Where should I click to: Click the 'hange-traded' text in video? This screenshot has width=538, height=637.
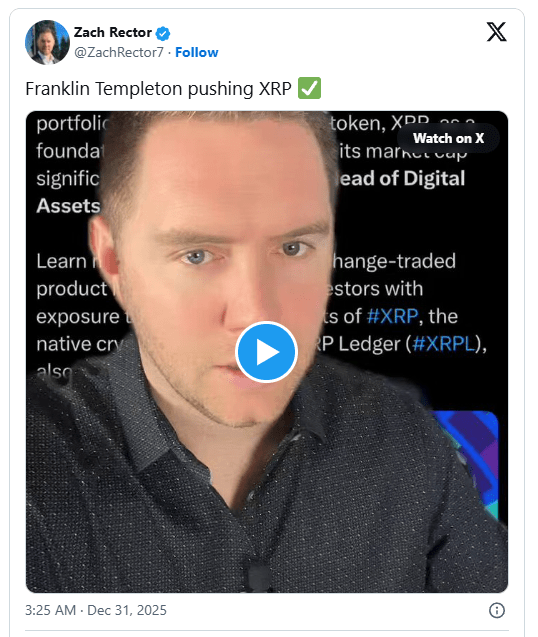click(394, 261)
